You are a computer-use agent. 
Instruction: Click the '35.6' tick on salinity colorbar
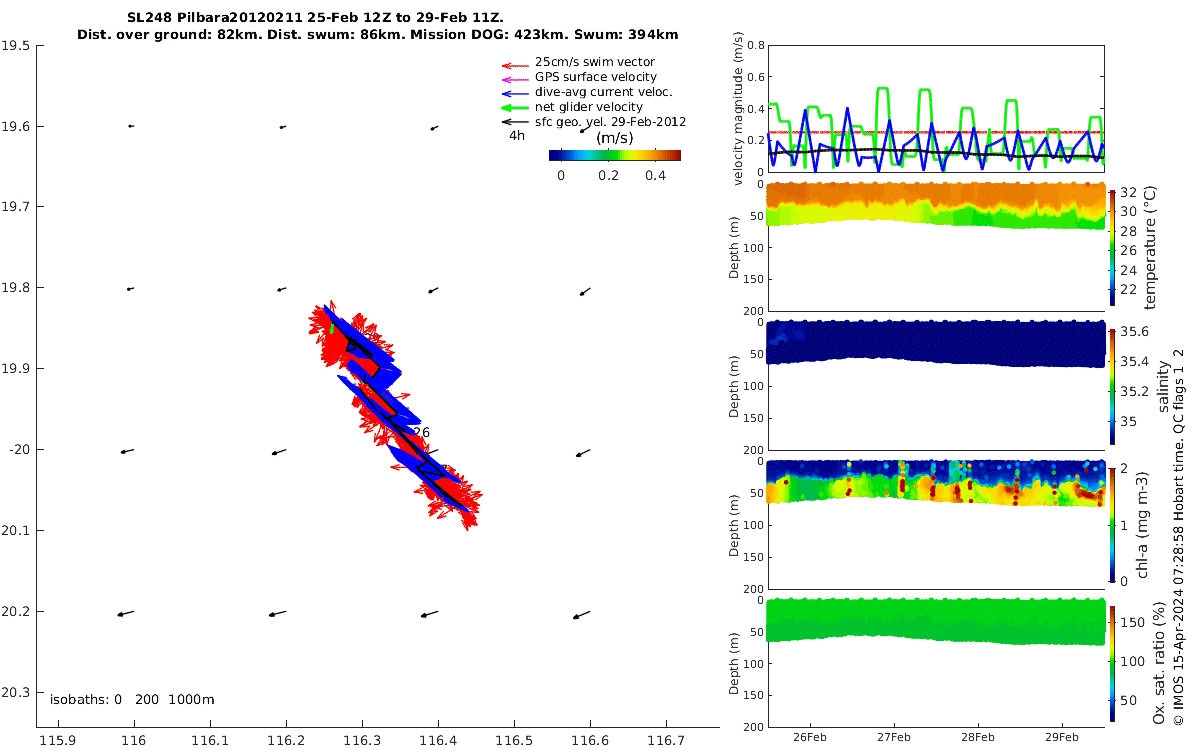[x=1131, y=333]
